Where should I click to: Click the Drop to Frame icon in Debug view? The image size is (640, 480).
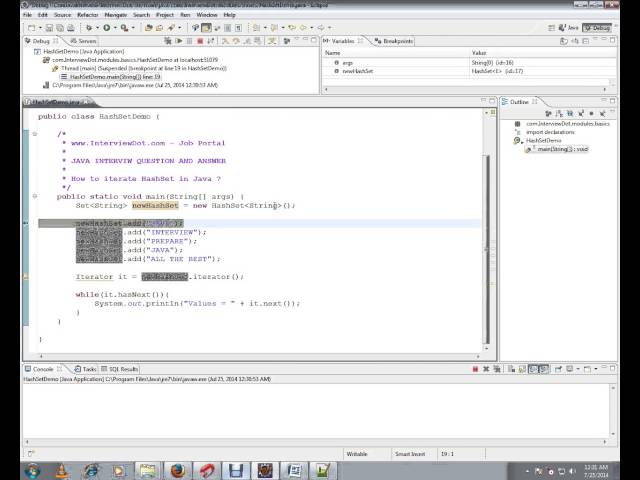258,41
